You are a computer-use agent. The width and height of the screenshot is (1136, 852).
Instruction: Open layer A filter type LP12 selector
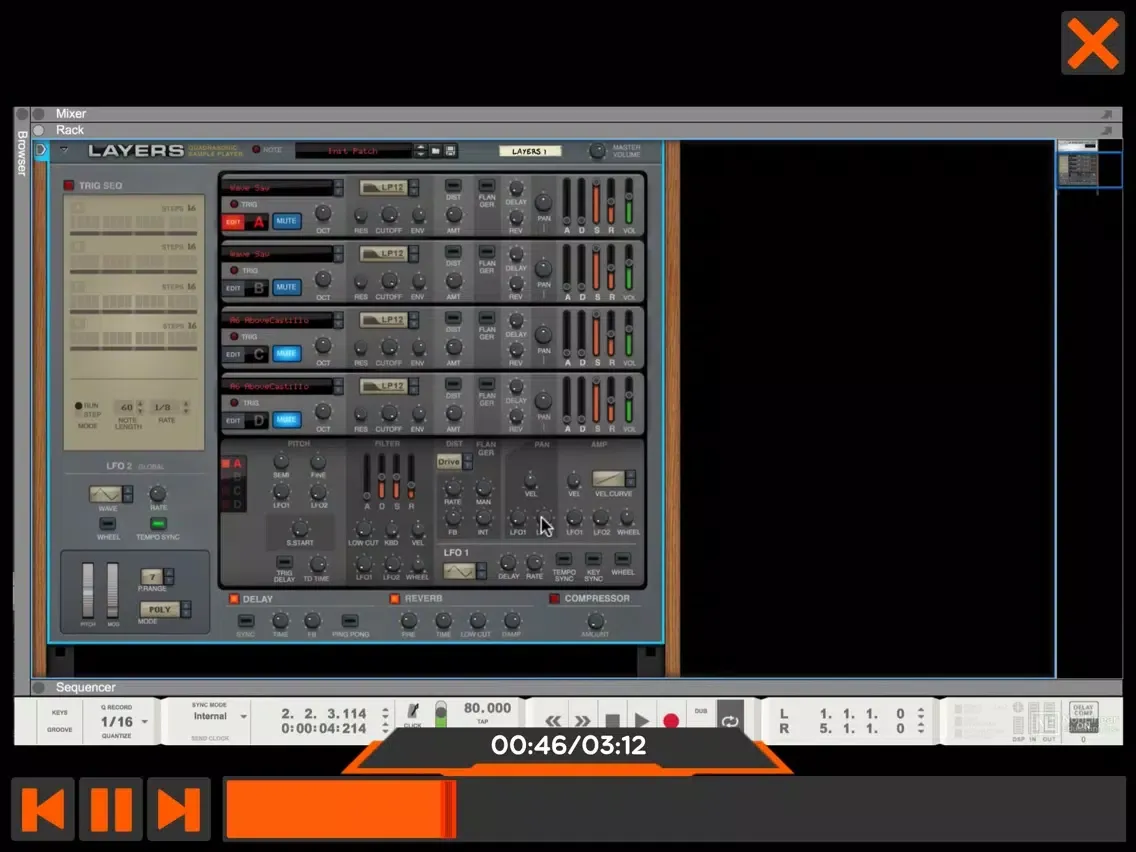(389, 188)
